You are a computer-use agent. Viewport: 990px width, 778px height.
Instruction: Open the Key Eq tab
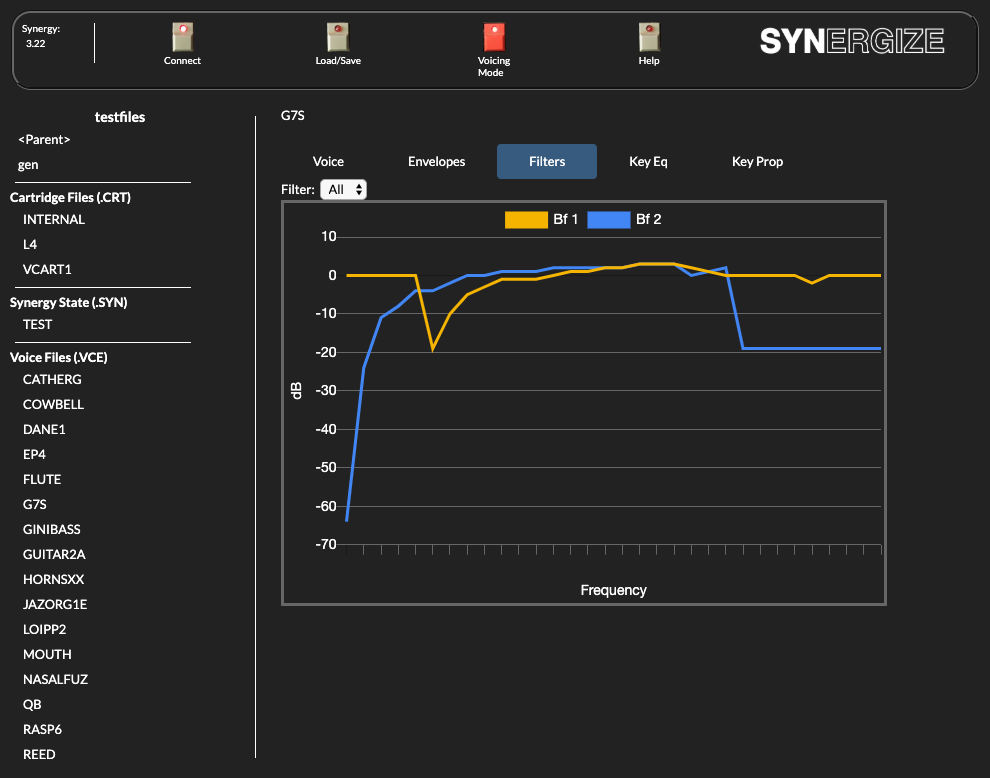coord(648,162)
